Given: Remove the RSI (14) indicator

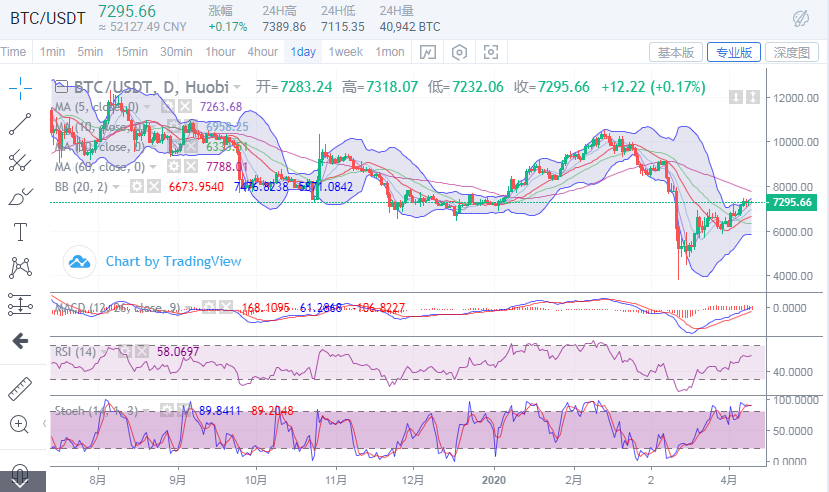Looking at the screenshot, I should 141,351.
